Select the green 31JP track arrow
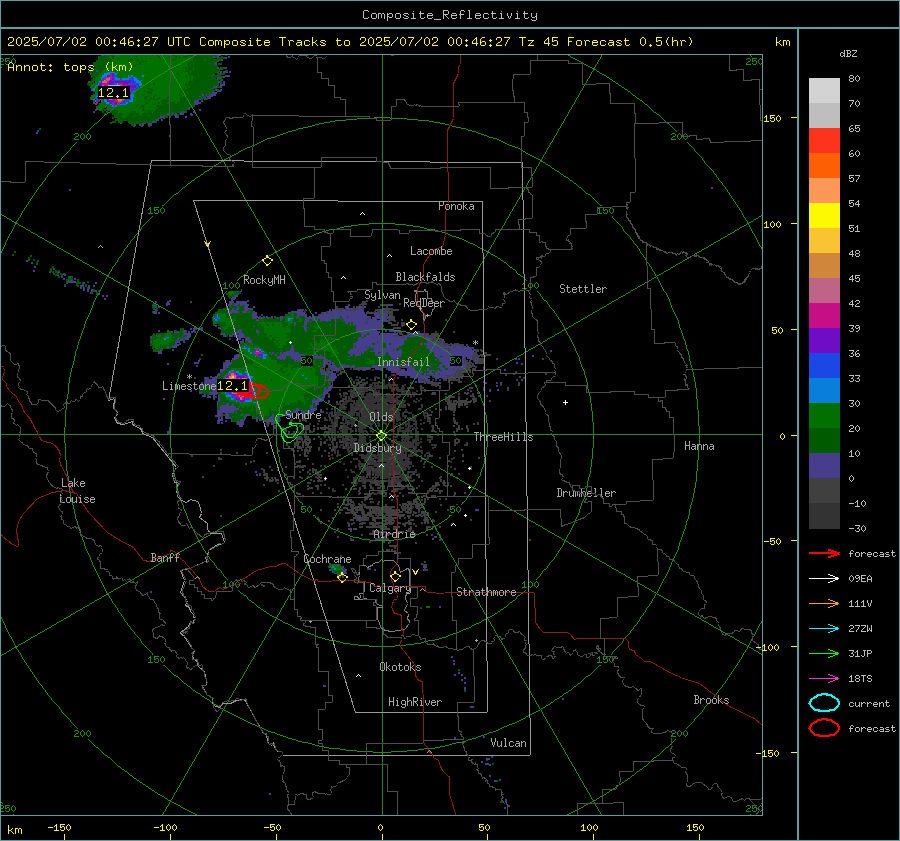The image size is (900, 841). pyautogui.click(x=824, y=653)
